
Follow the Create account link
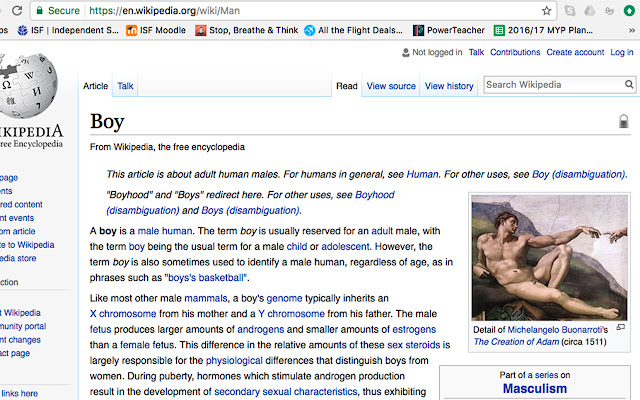pyautogui.click(x=575, y=52)
